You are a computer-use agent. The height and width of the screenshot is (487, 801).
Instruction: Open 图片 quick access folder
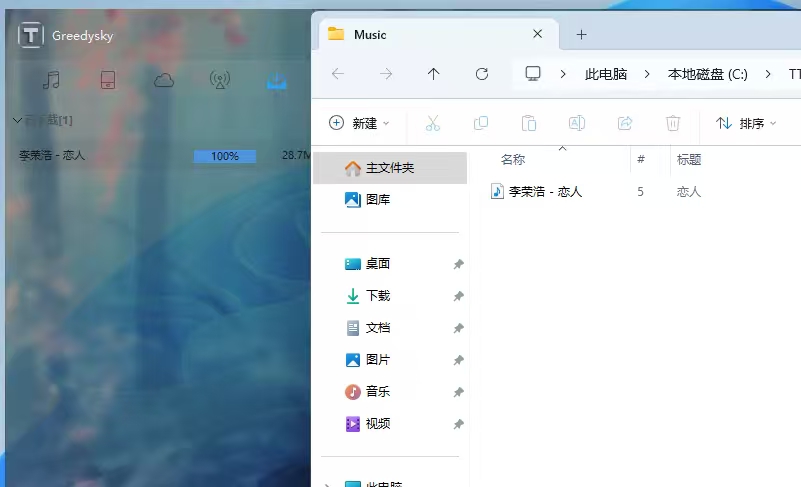378,360
